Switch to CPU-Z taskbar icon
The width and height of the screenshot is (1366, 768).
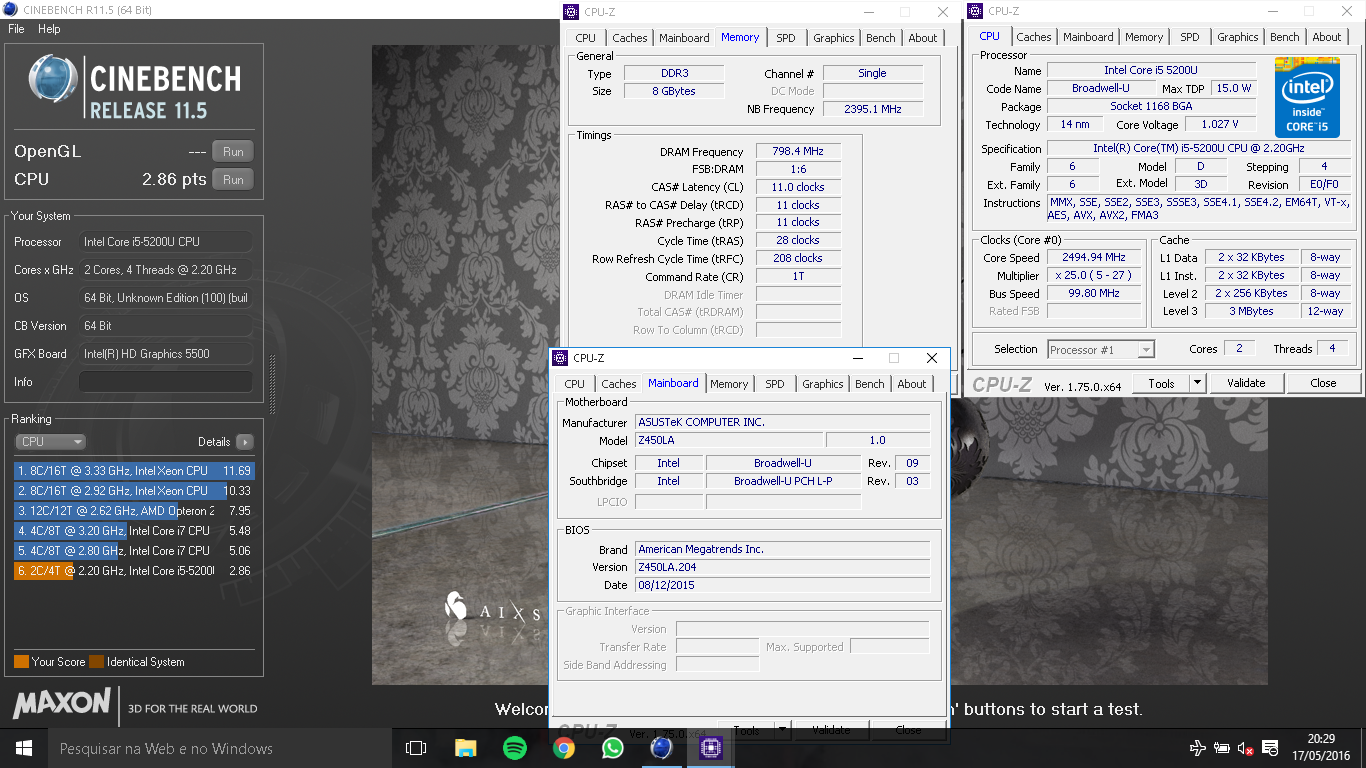pyautogui.click(x=710, y=748)
